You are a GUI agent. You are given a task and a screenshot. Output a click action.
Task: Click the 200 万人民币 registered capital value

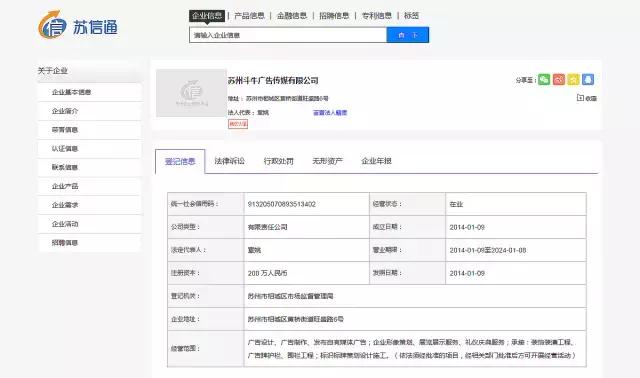tap(267, 273)
